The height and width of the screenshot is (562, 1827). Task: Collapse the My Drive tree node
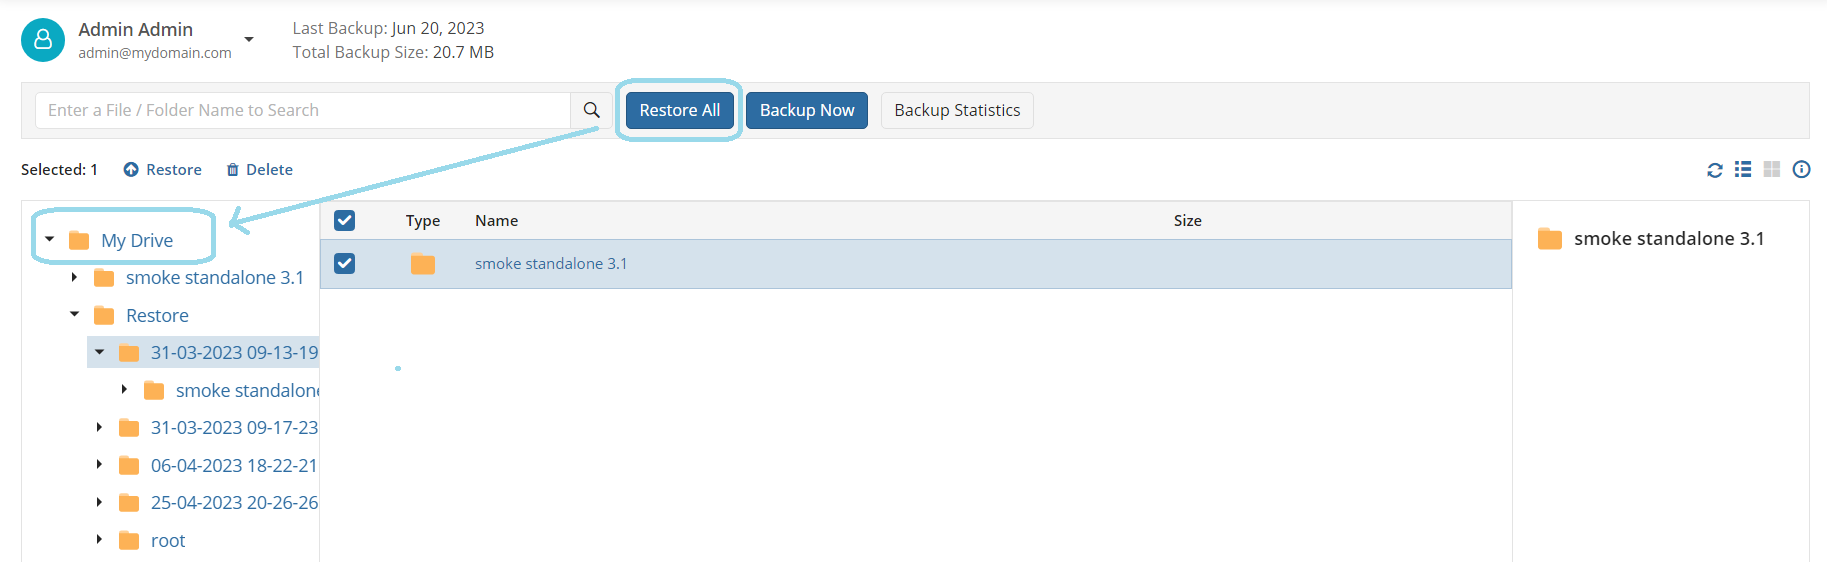(50, 239)
